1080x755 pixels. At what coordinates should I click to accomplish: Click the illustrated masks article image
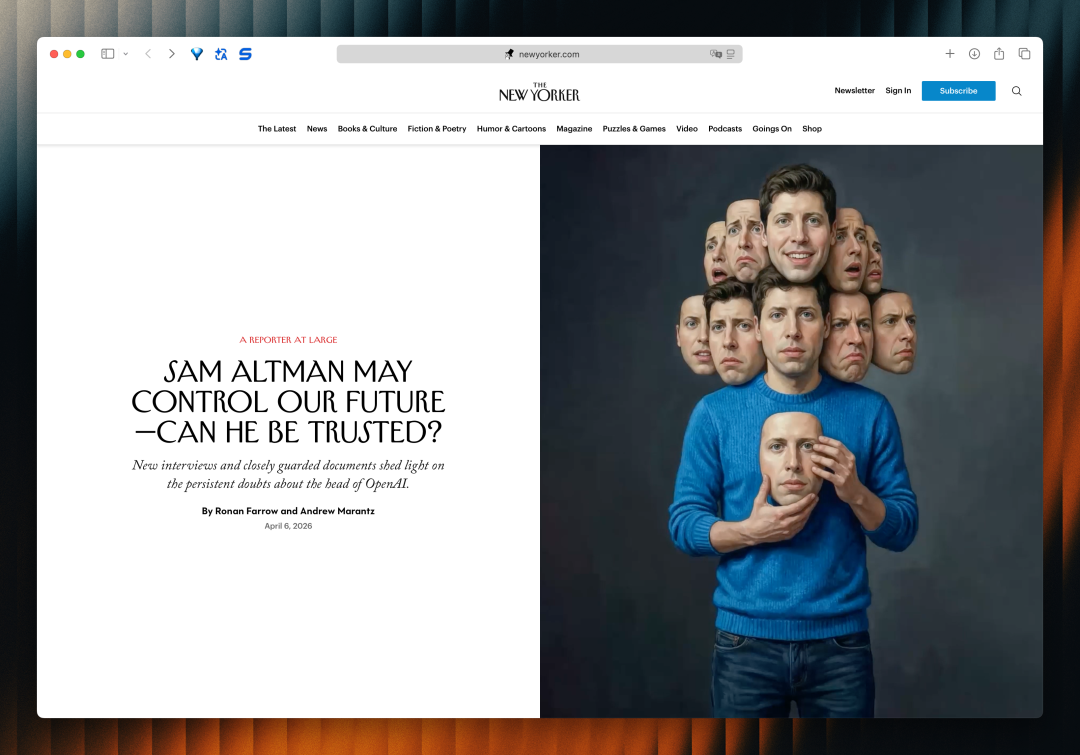(x=791, y=431)
